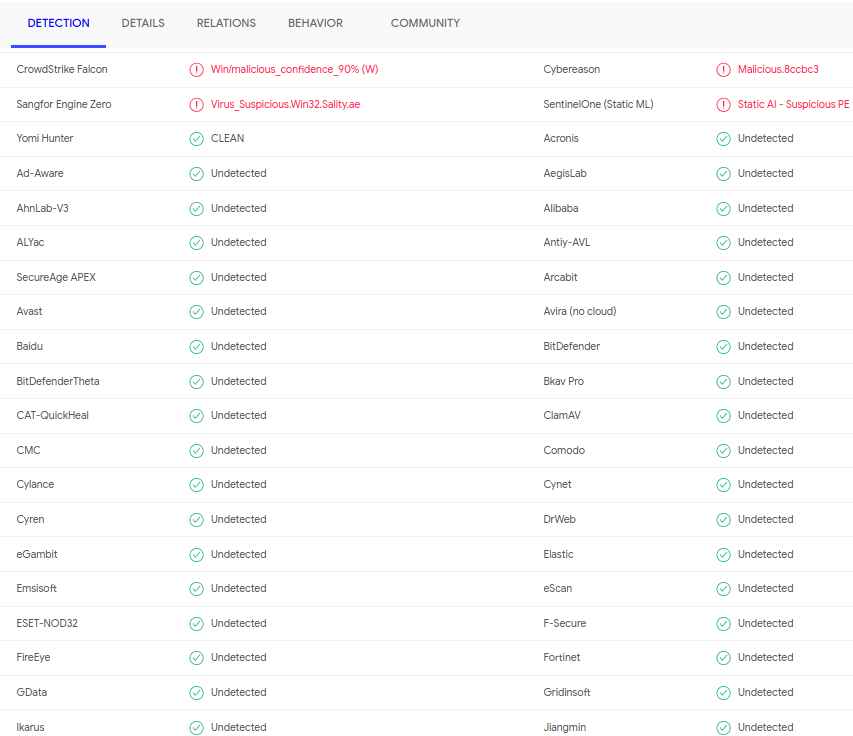853x736 pixels.
Task: Click the ESET-NOD32 engine name
Action: point(47,623)
